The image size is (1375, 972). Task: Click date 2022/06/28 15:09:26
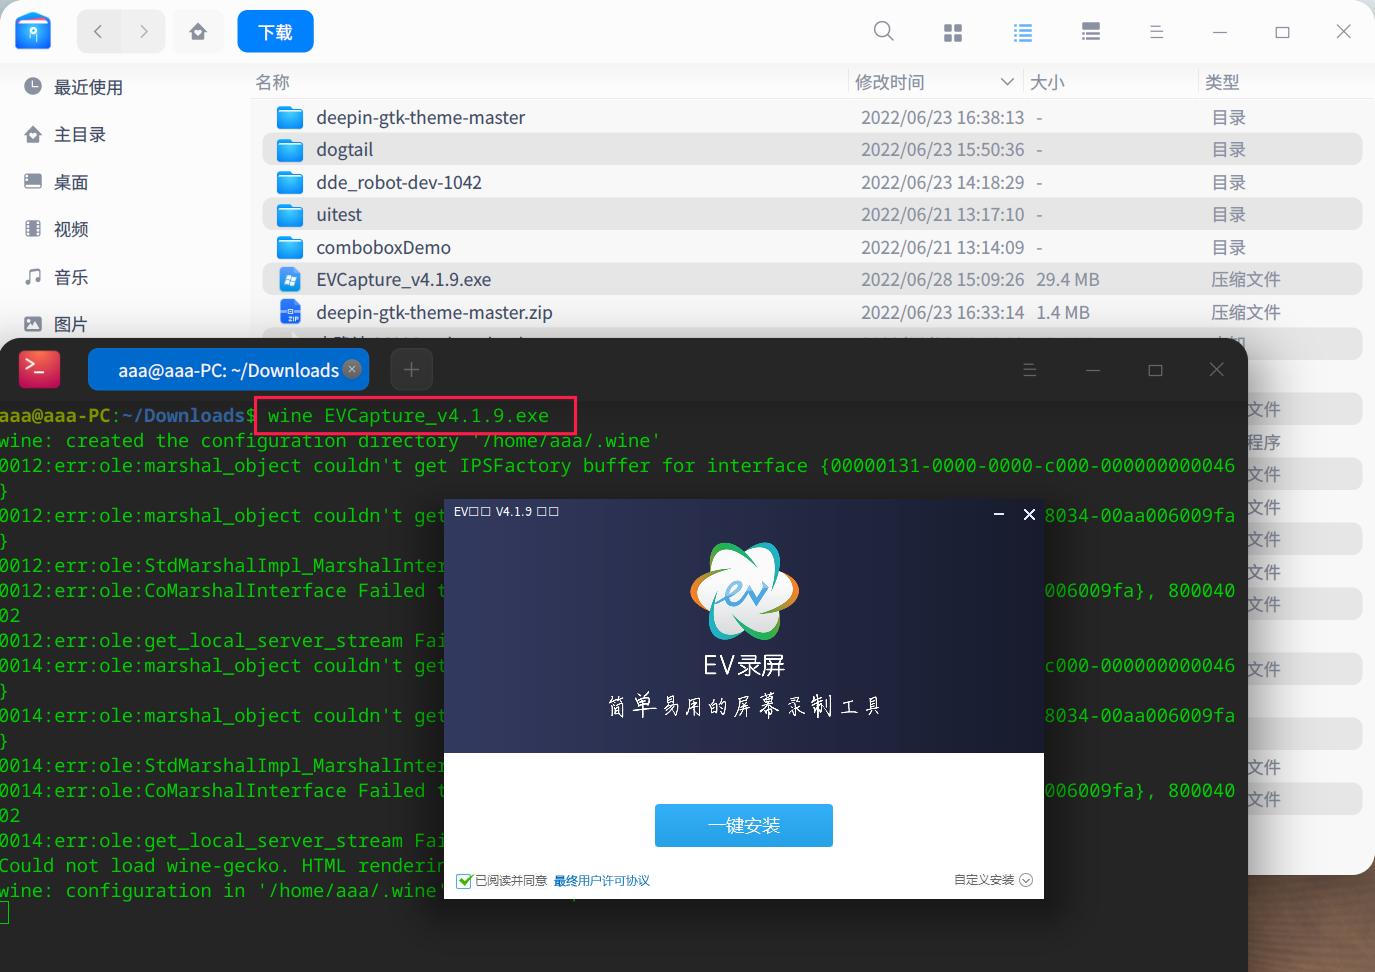point(942,280)
